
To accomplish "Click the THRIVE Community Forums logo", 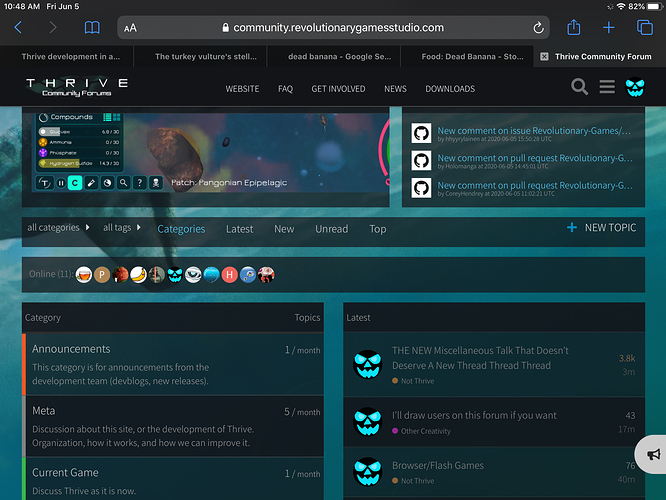I will tap(77, 87).
